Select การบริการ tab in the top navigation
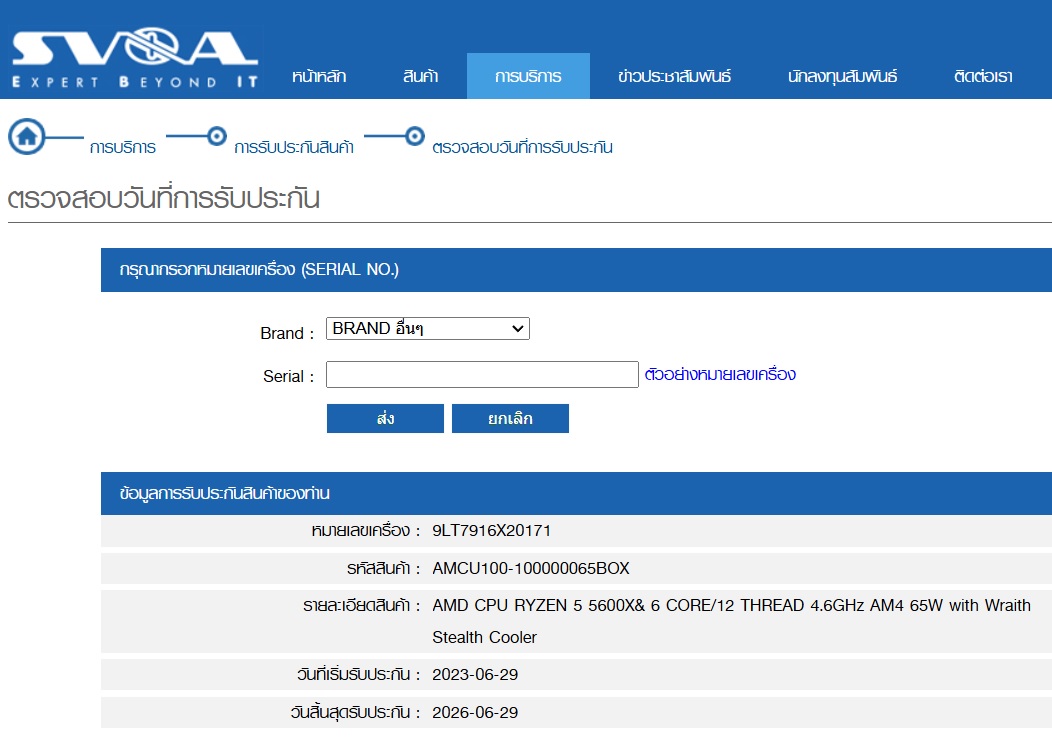 click(528, 77)
